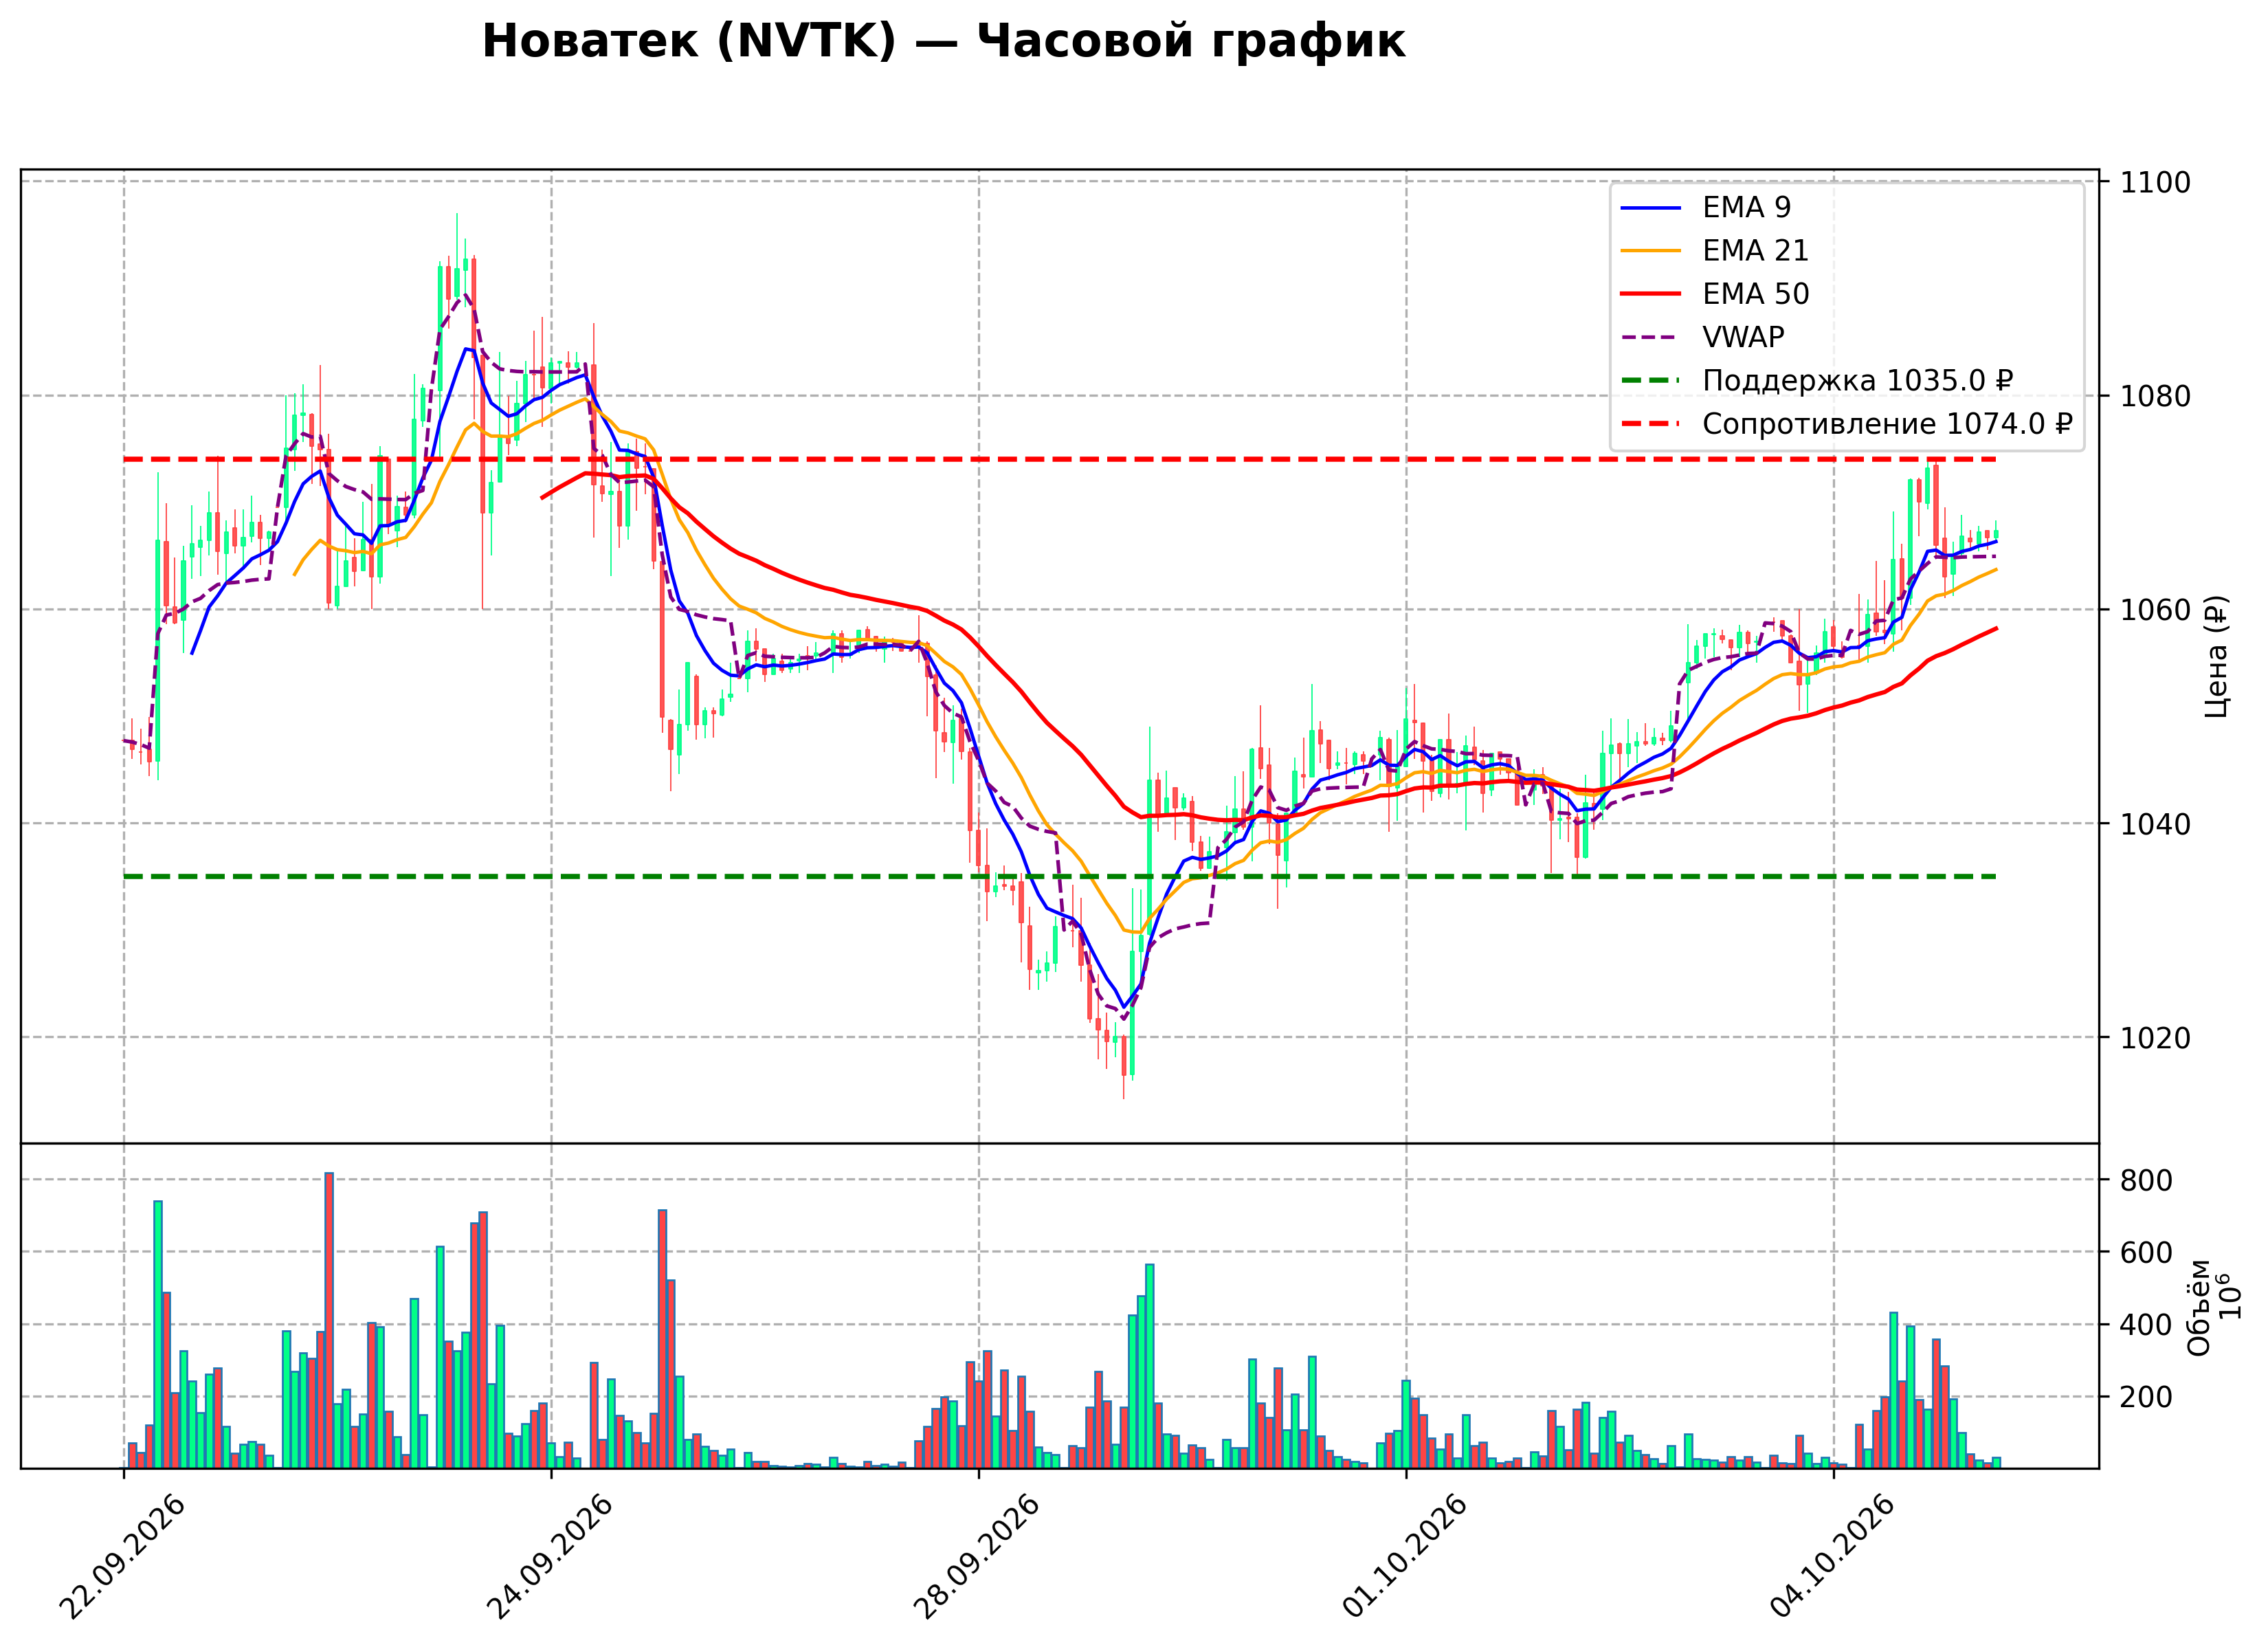Click the 1020 price axis label
The height and width of the screenshot is (1645, 2268).
(x=2157, y=1038)
